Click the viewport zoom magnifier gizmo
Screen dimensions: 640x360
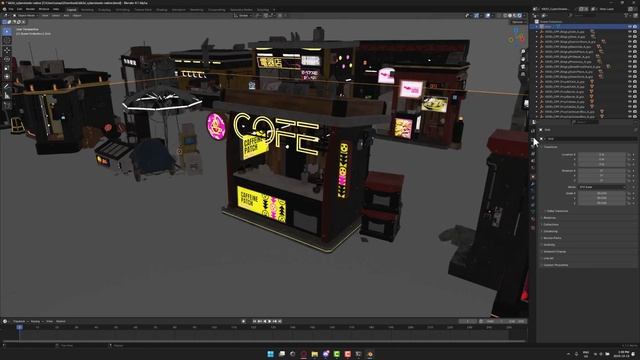pyautogui.click(x=523, y=52)
